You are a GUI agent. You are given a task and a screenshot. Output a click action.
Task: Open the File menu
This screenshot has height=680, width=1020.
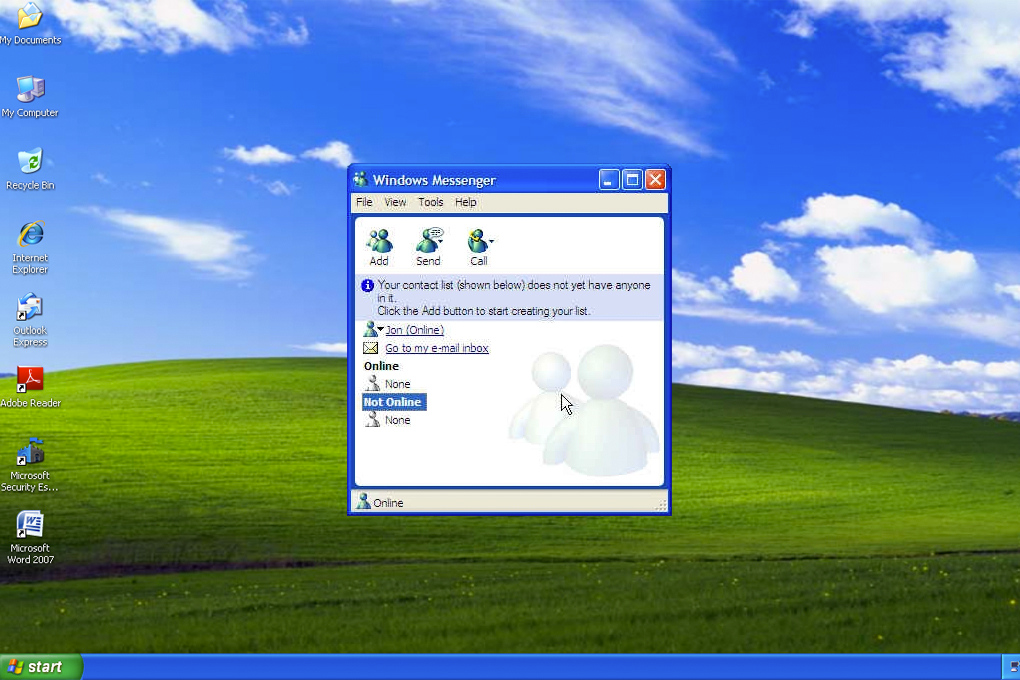[364, 202]
